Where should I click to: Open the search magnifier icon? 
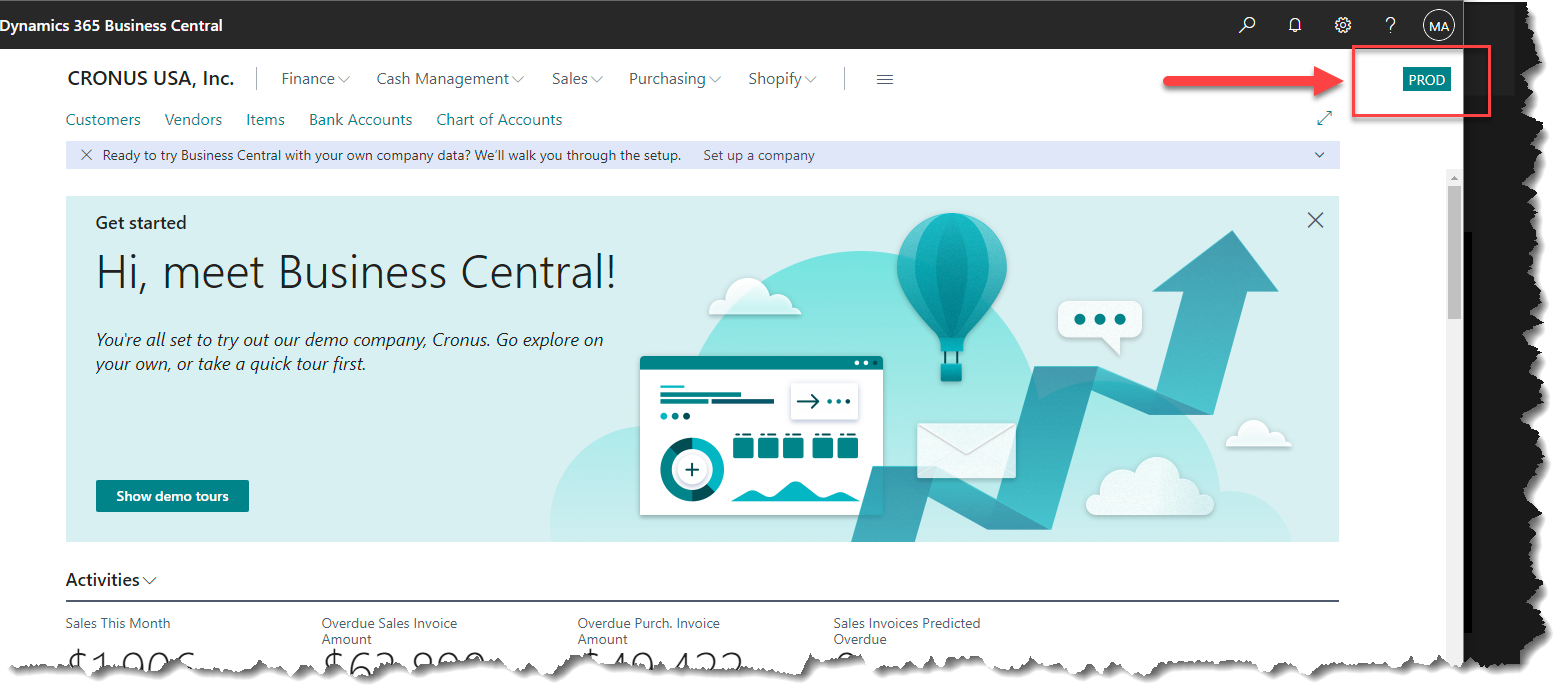(1247, 25)
